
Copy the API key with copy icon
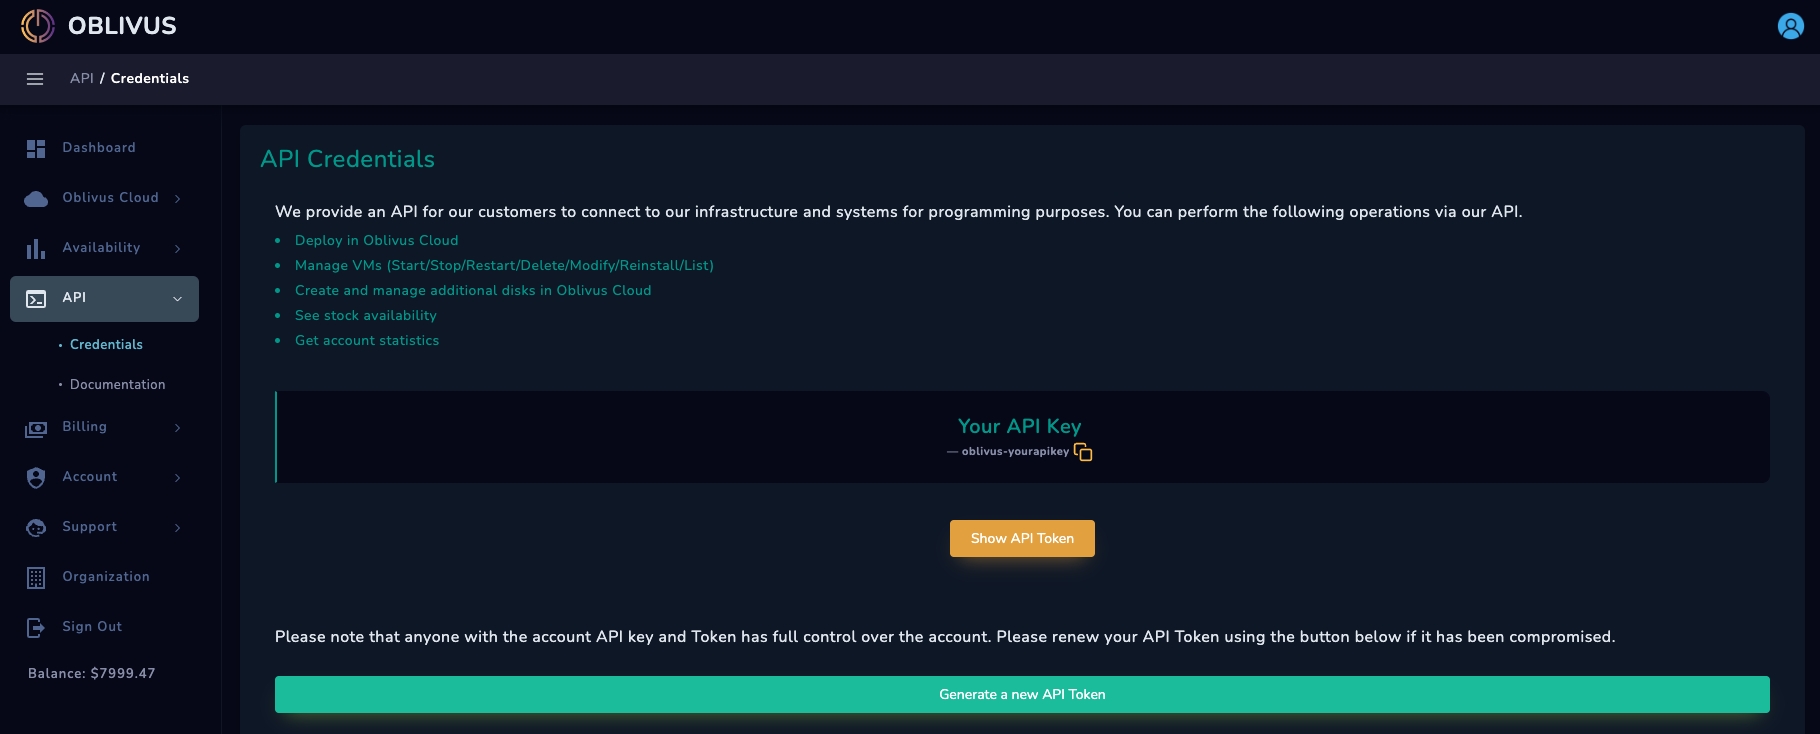pyautogui.click(x=1083, y=452)
